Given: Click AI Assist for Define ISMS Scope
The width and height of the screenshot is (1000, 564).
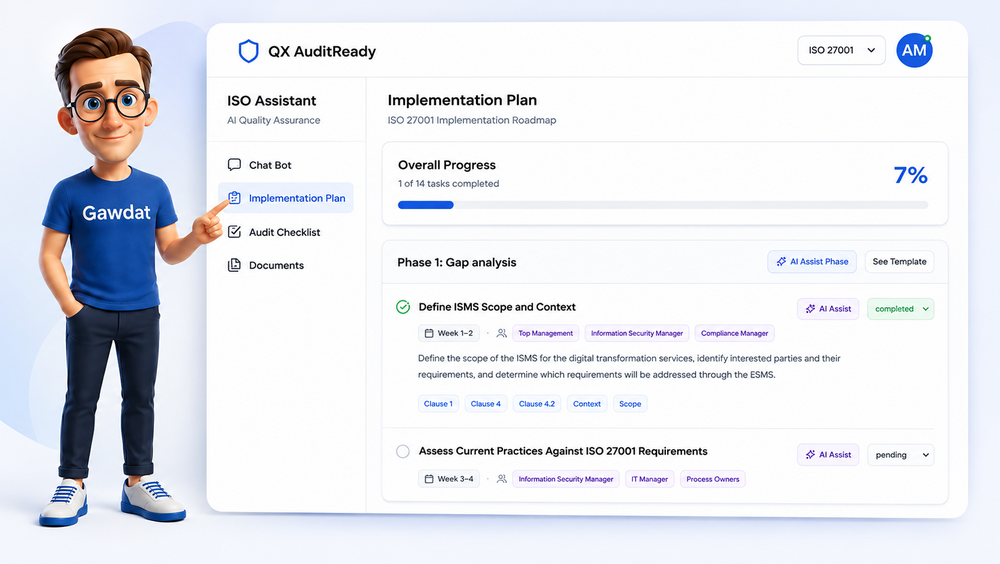Looking at the screenshot, I should click(828, 309).
